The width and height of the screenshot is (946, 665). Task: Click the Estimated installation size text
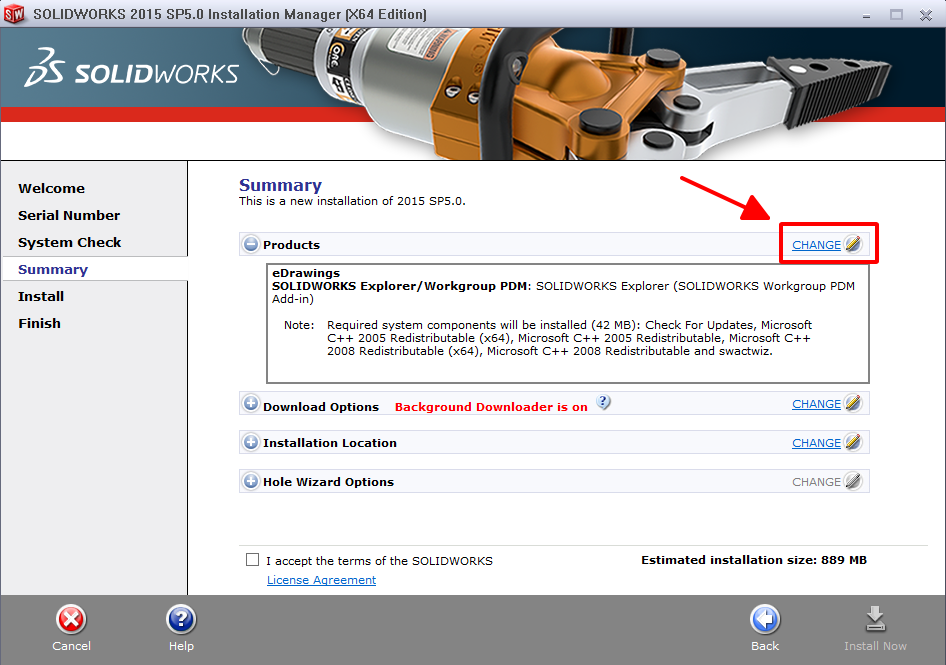754,560
